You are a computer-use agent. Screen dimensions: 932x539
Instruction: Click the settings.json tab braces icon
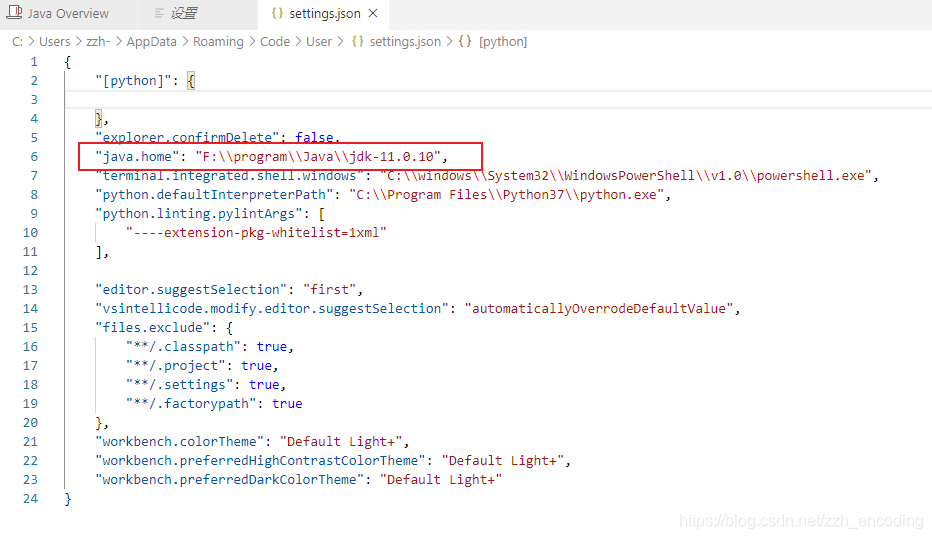(277, 13)
